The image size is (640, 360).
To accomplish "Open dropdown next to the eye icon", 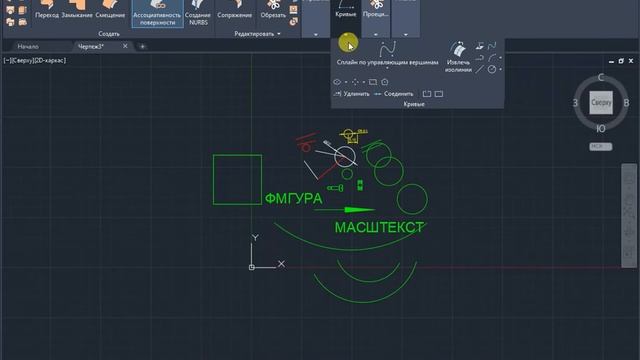I will coord(346,82).
